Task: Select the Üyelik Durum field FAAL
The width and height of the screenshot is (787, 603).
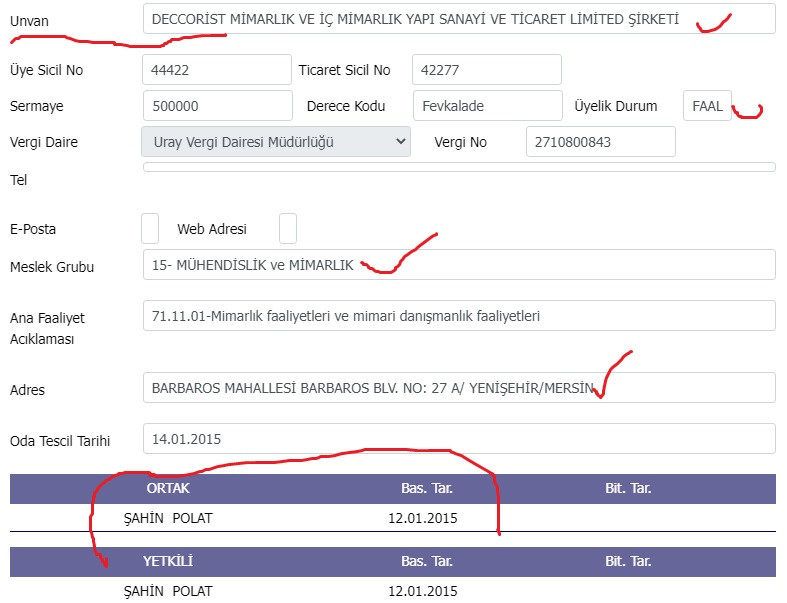Action: [707, 106]
